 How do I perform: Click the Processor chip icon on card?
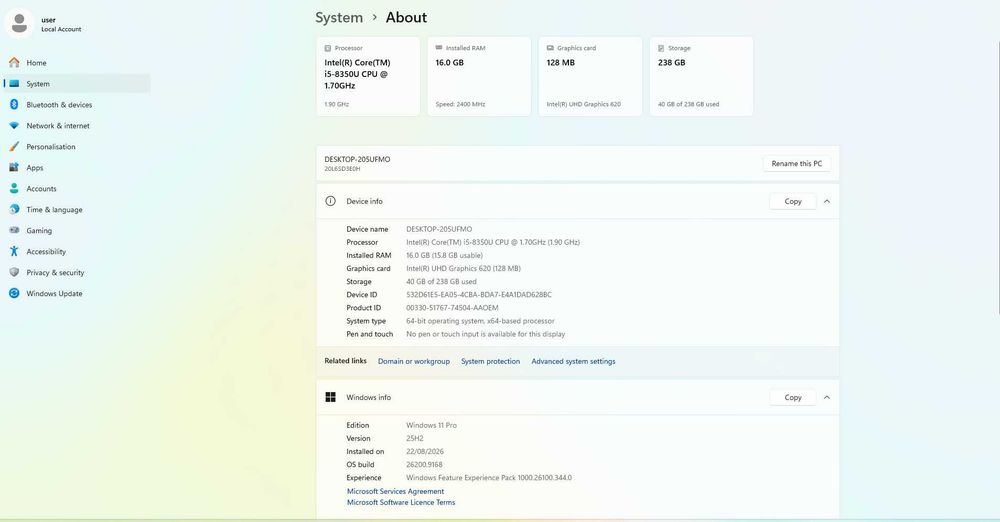(328, 48)
